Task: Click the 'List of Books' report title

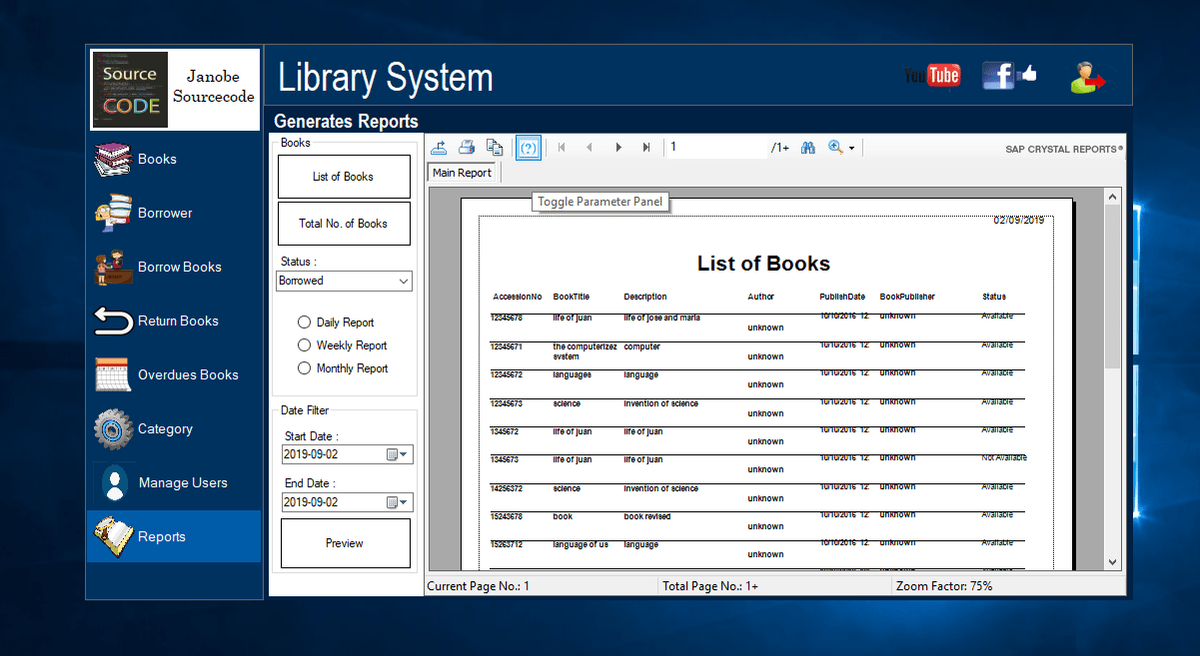Action: 764,264
